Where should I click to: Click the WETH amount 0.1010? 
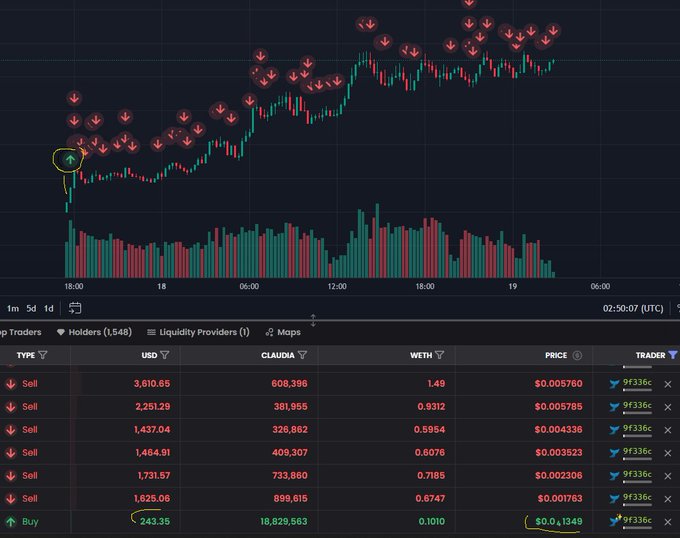[432, 522]
